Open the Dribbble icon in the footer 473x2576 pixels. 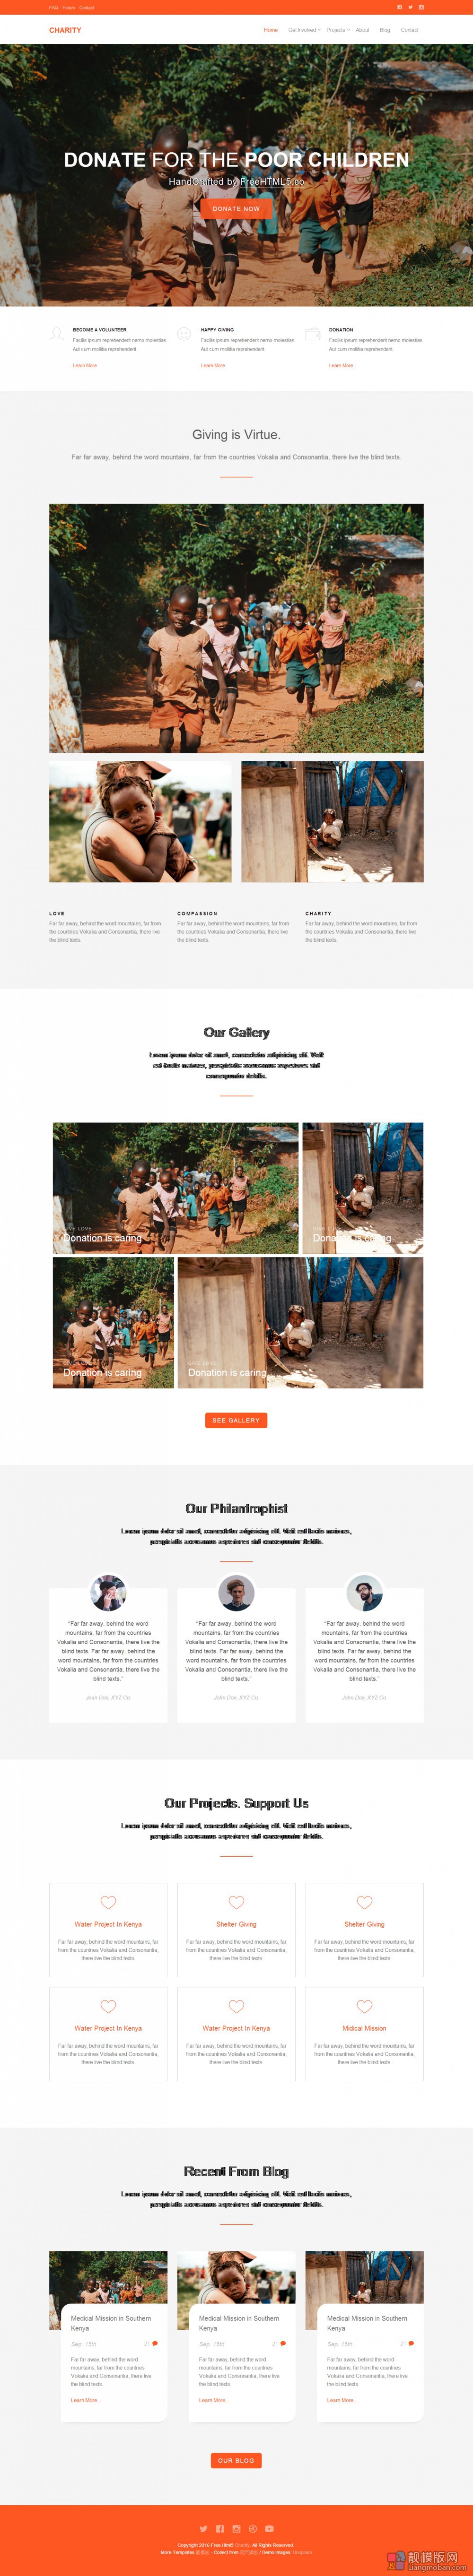pos(253,2529)
